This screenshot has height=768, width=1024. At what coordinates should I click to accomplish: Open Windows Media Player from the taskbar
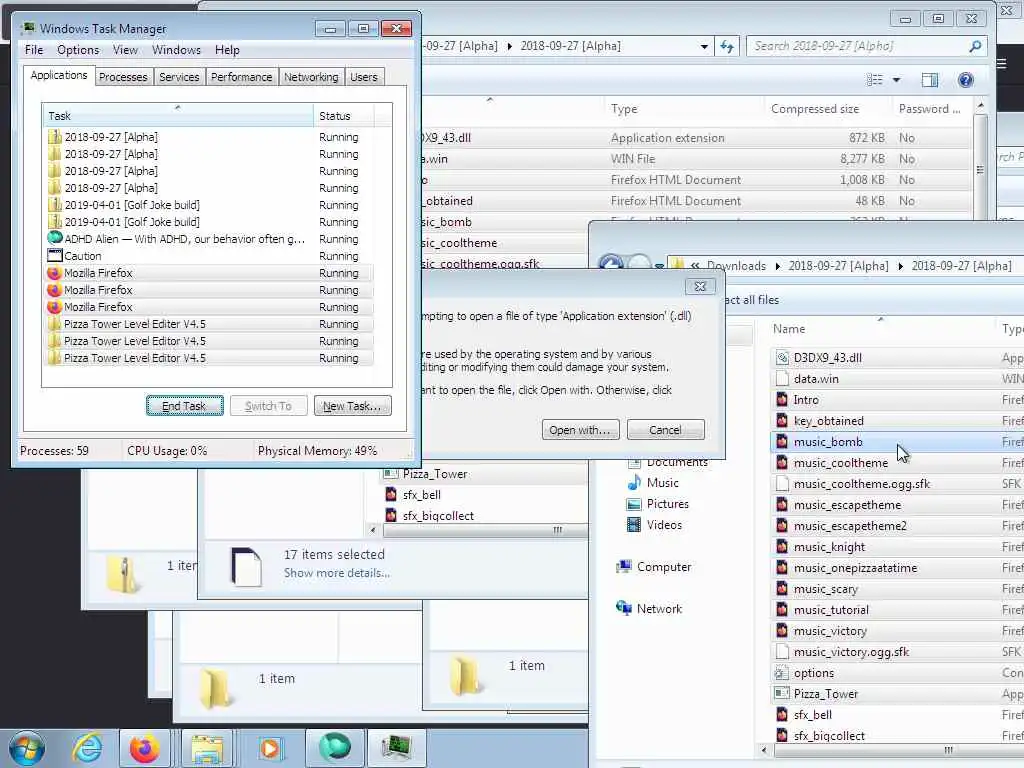pos(270,748)
